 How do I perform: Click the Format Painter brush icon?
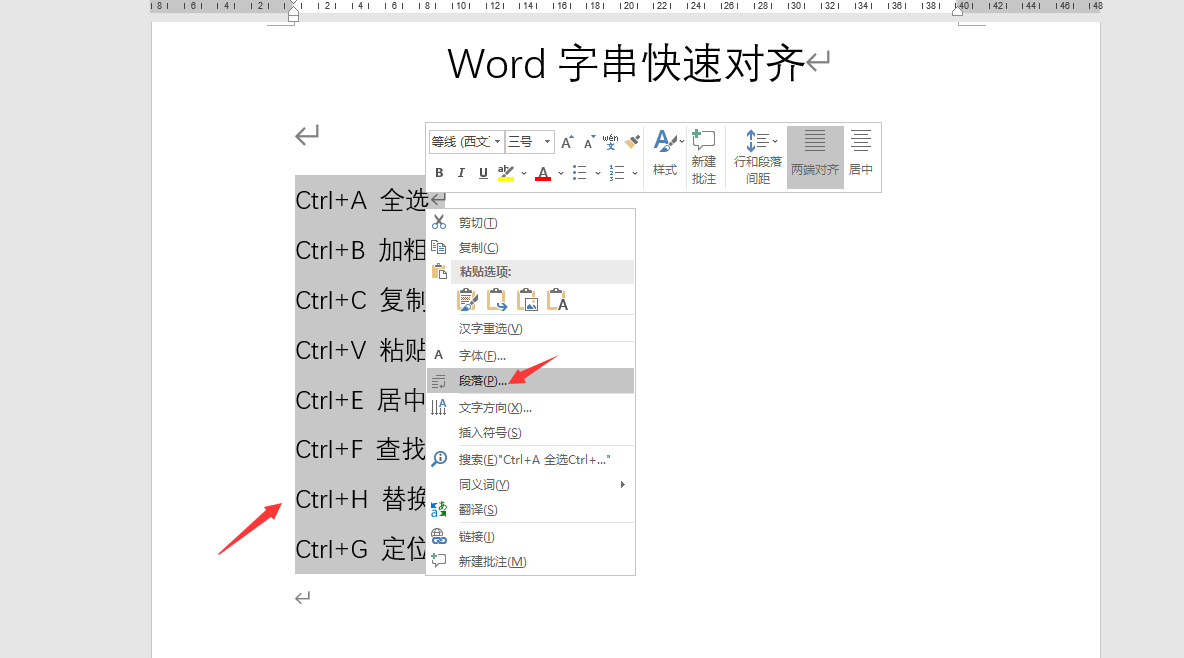[632, 142]
